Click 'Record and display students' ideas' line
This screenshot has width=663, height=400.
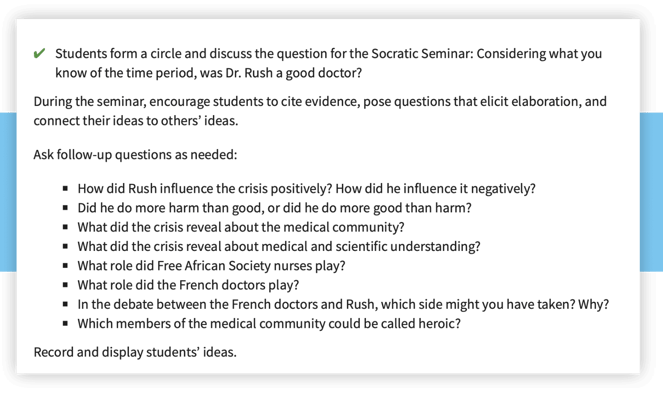135,352
